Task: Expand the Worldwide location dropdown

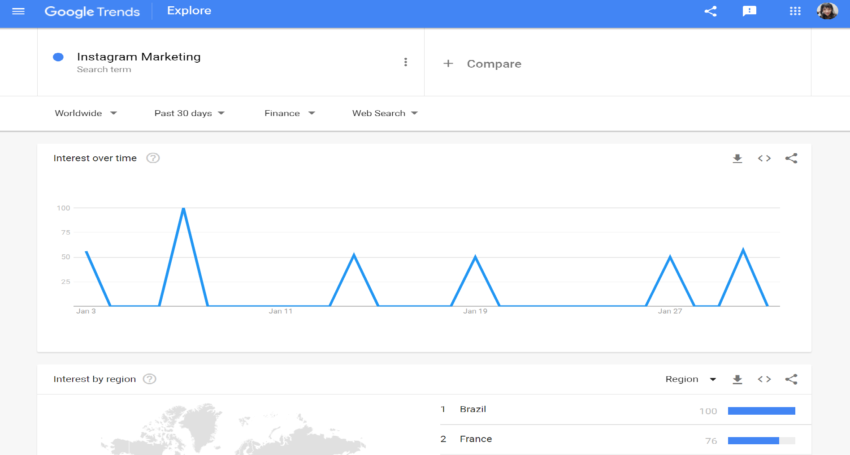Action: [85, 113]
